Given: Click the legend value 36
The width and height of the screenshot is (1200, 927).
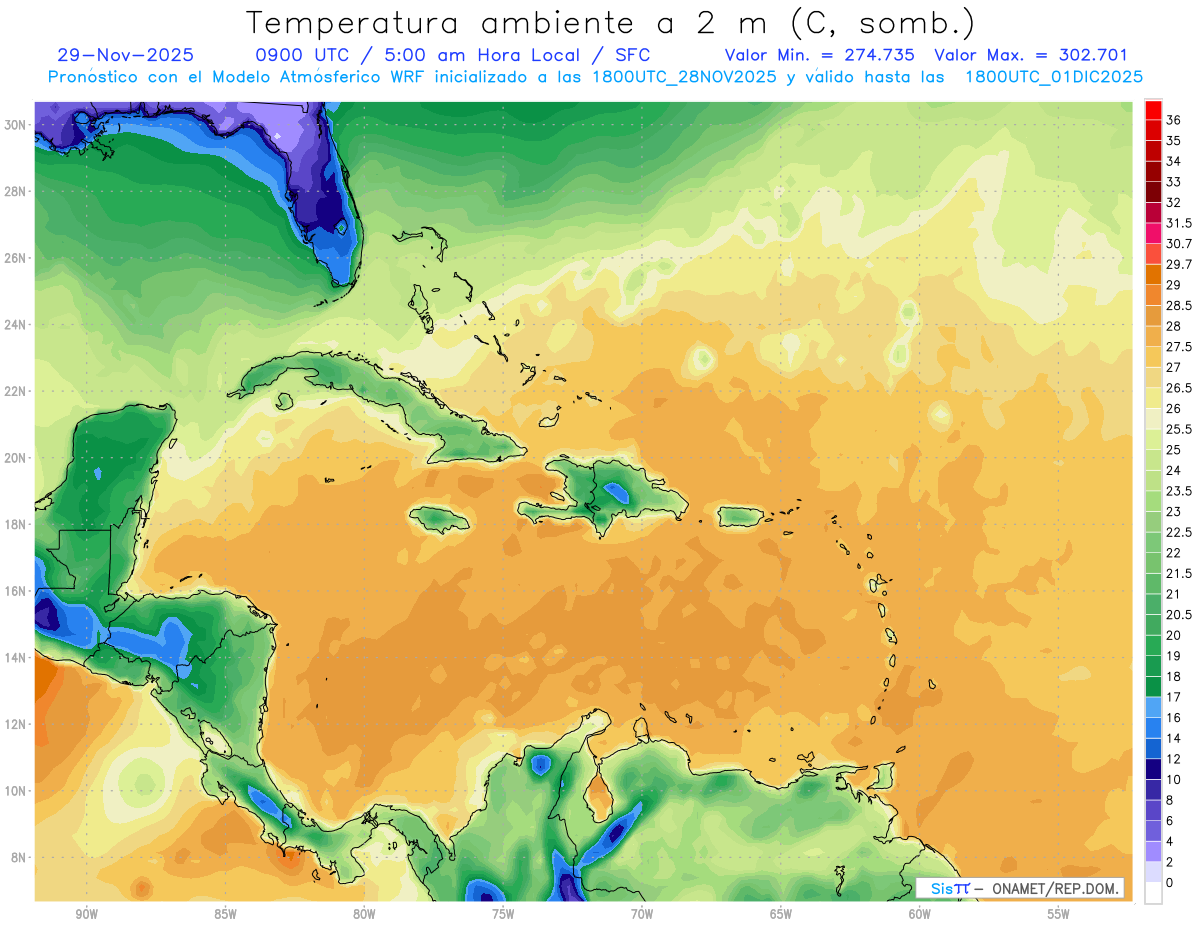Looking at the screenshot, I should pyautogui.click(x=1174, y=120).
